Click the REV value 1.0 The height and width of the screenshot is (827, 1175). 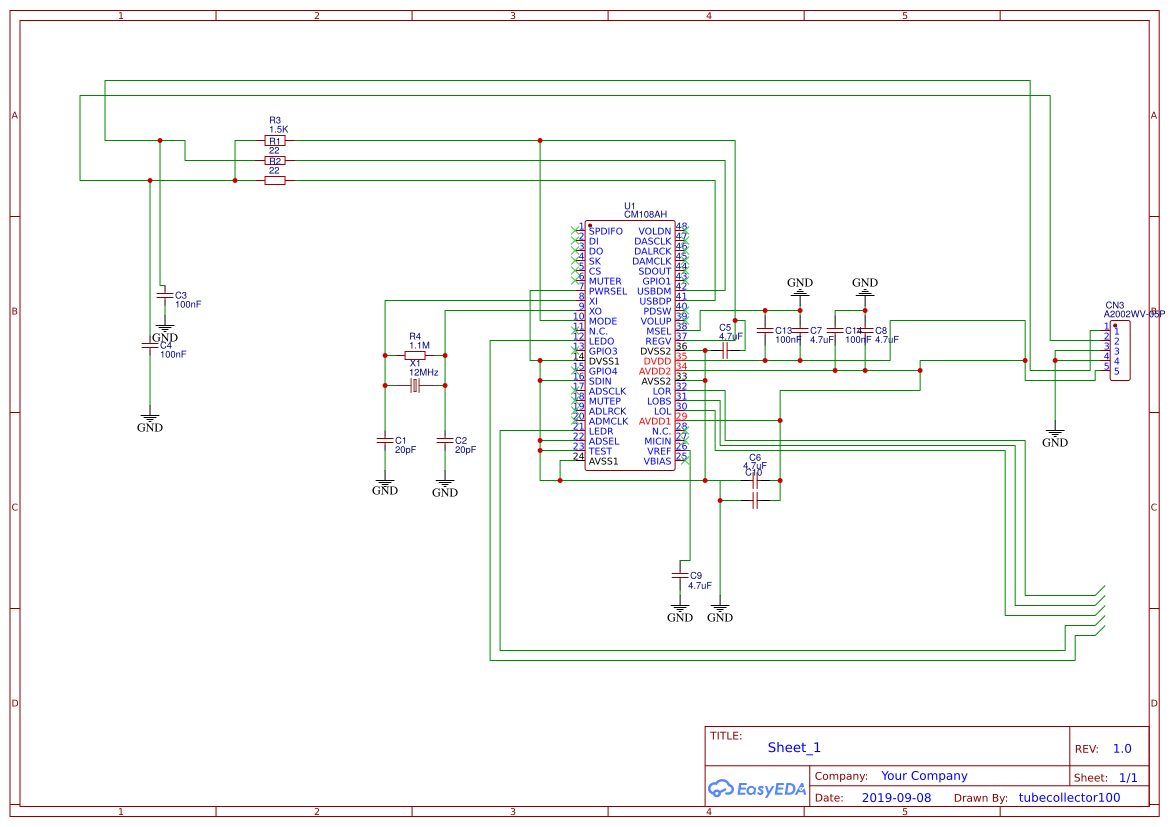[1122, 749]
